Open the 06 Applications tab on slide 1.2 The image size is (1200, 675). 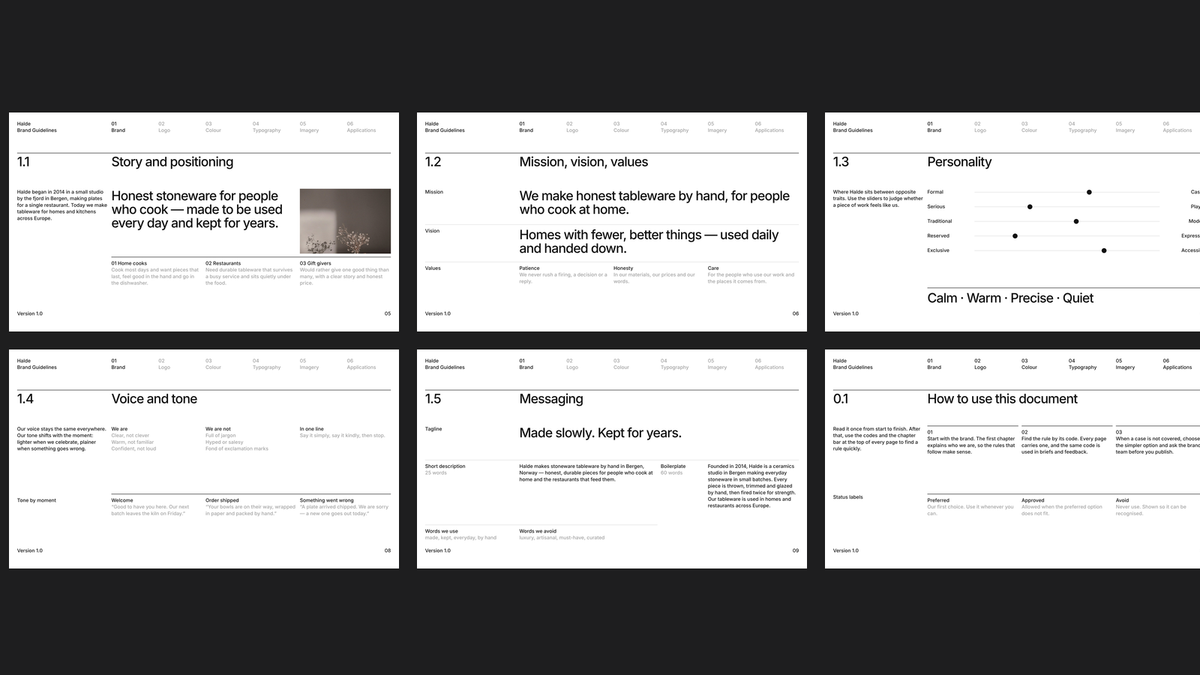pyautogui.click(x=769, y=127)
